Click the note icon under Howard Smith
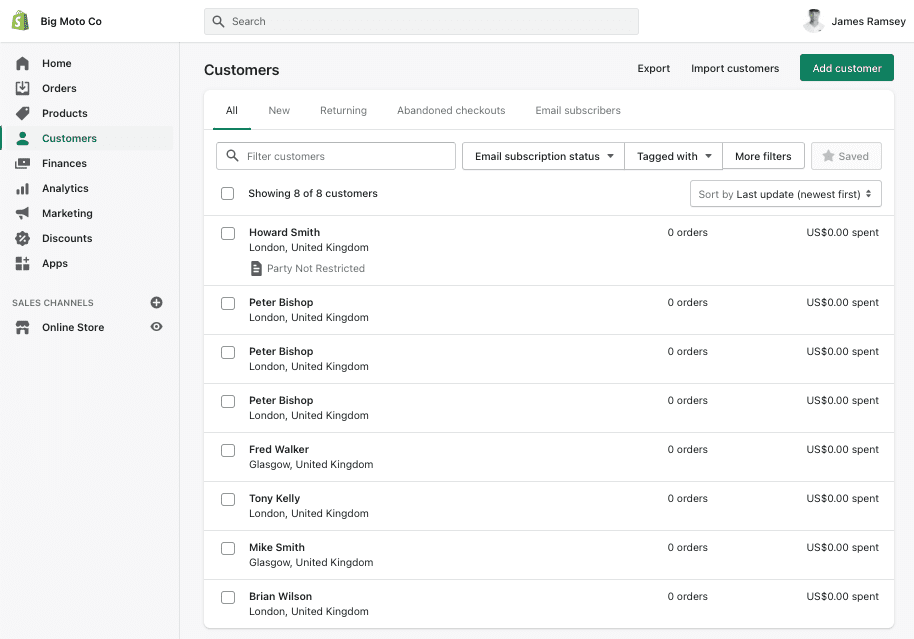 [x=256, y=268]
